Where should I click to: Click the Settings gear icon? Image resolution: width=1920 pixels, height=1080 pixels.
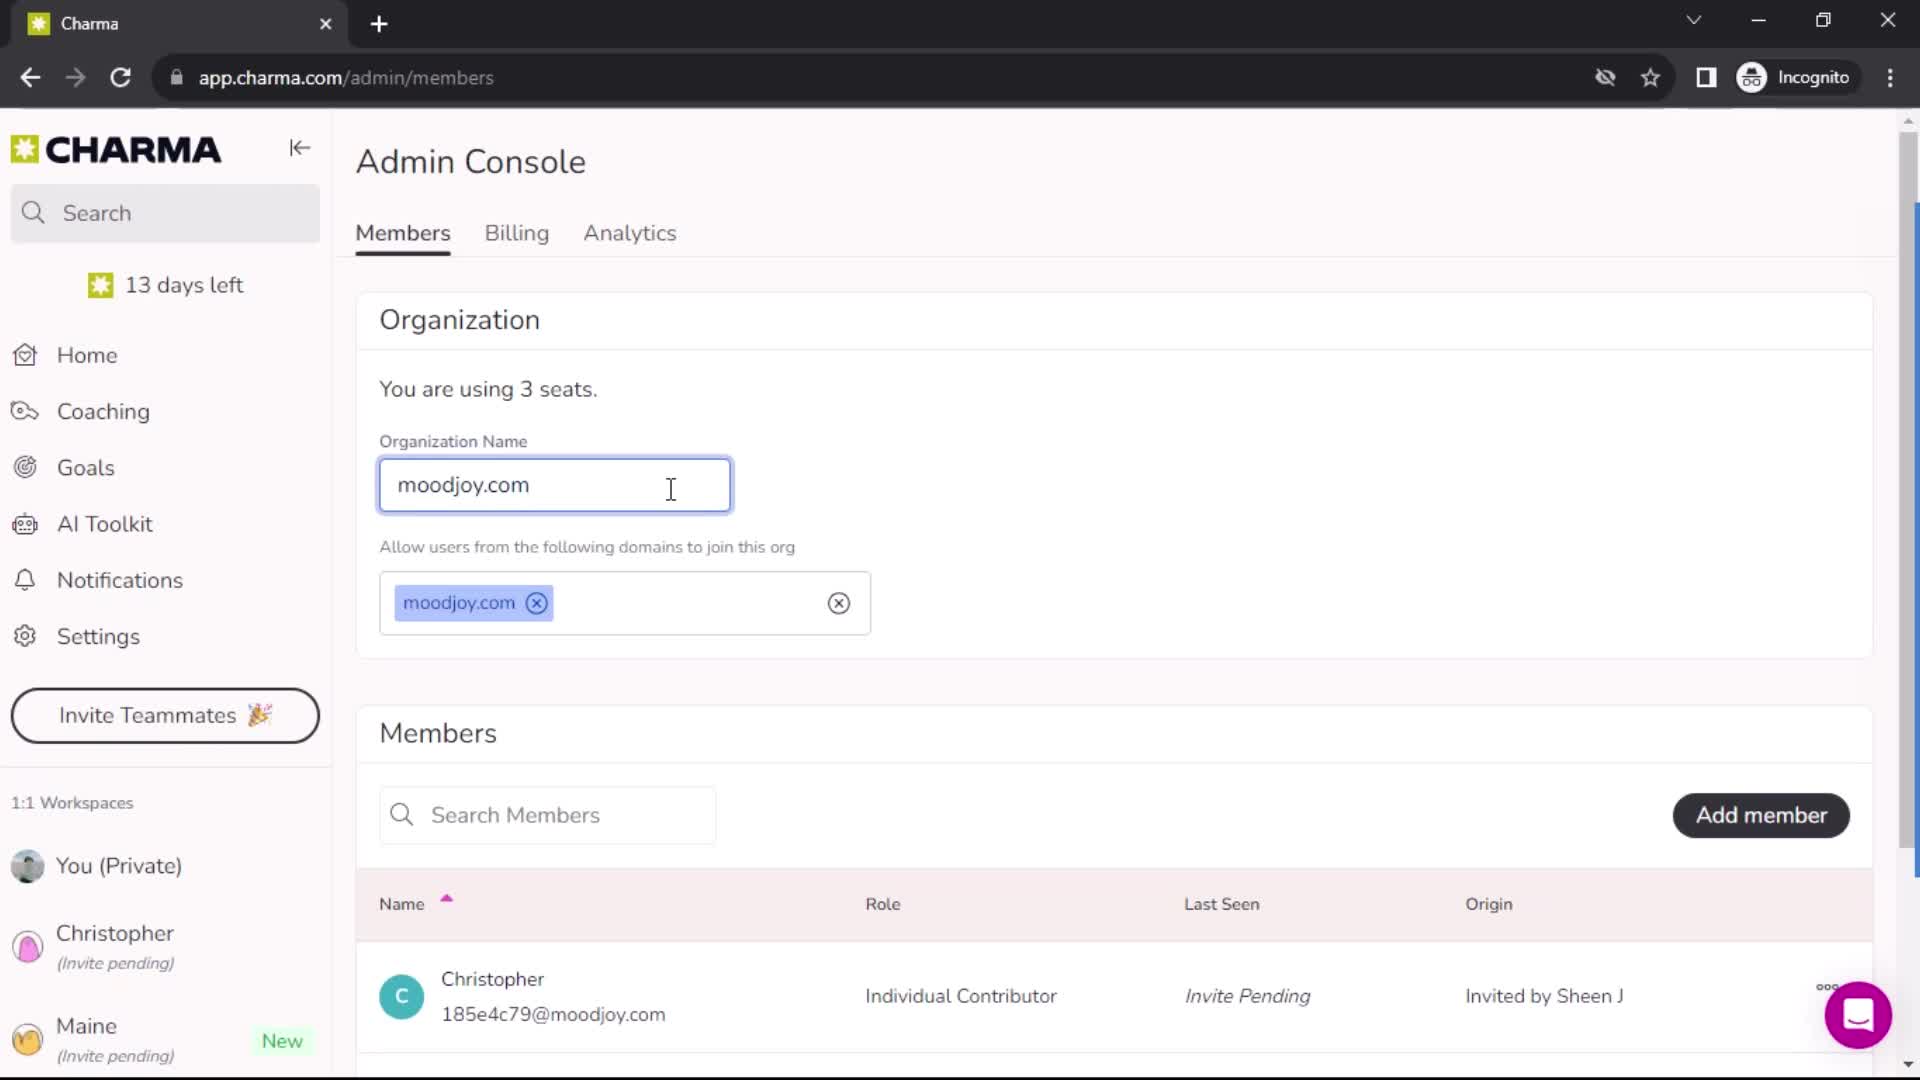[x=25, y=636]
